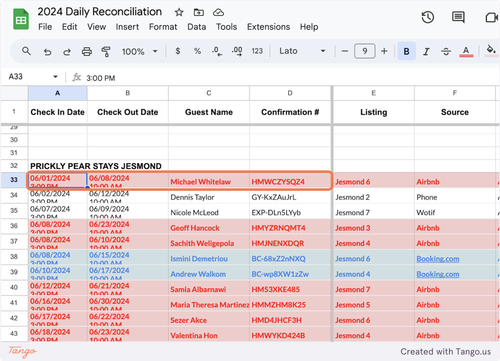Select the Dennis Taylor cell
The width and height of the screenshot is (500, 361).
pyautogui.click(x=209, y=197)
